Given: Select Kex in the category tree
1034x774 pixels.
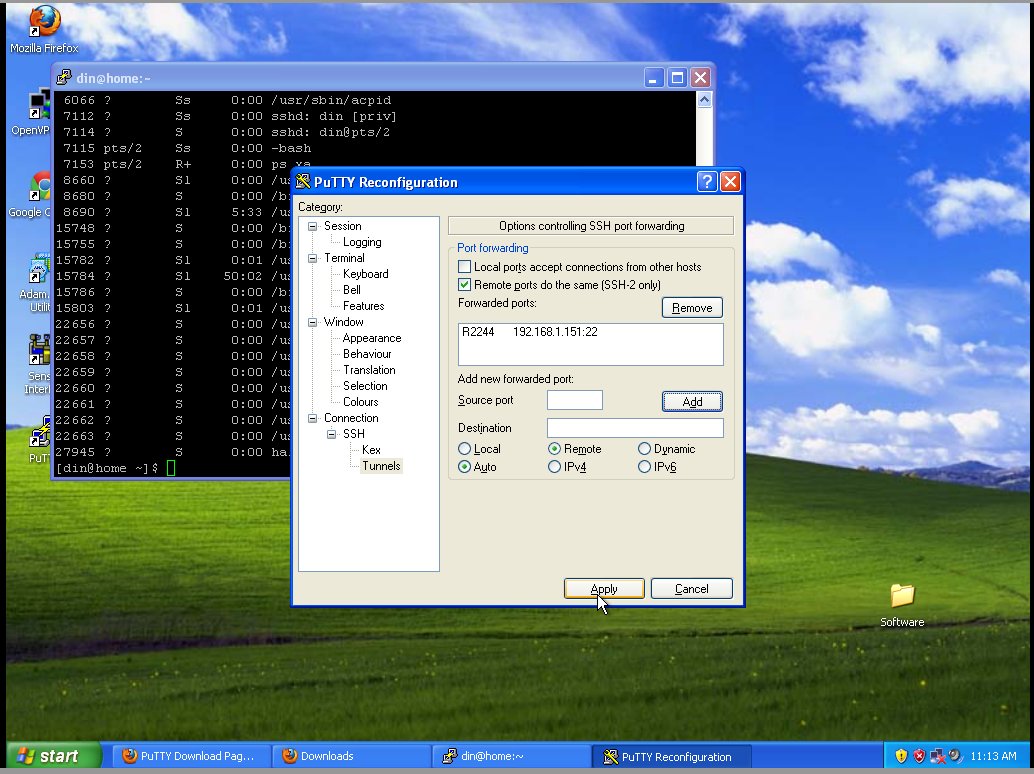Looking at the screenshot, I should (x=371, y=450).
